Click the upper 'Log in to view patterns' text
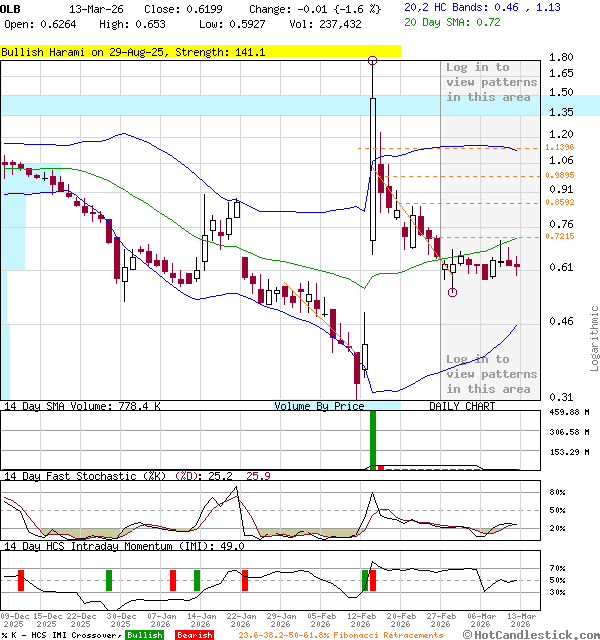Screen dimensions: 600x640 [x=491, y=82]
